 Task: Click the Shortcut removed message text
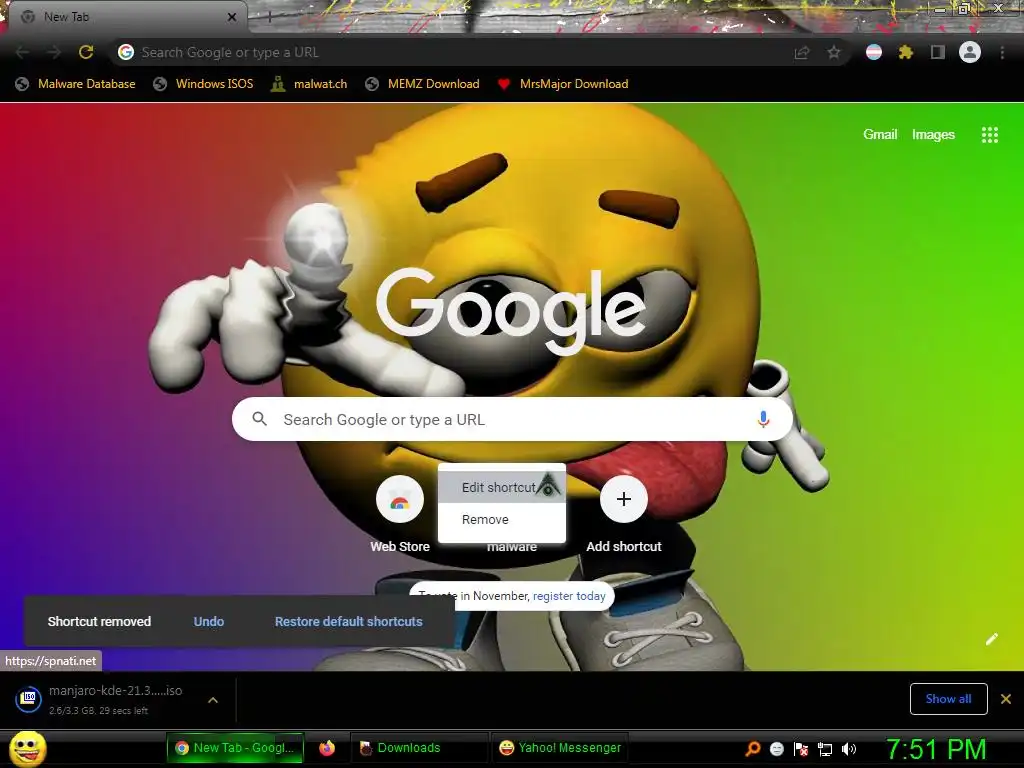[99, 622]
